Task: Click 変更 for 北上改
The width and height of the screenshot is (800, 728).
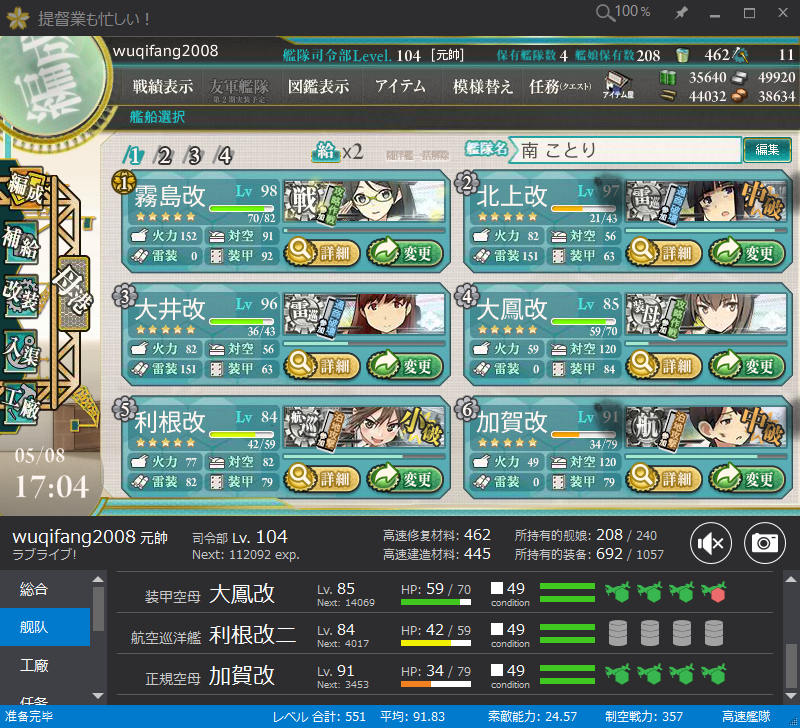Action: point(747,252)
